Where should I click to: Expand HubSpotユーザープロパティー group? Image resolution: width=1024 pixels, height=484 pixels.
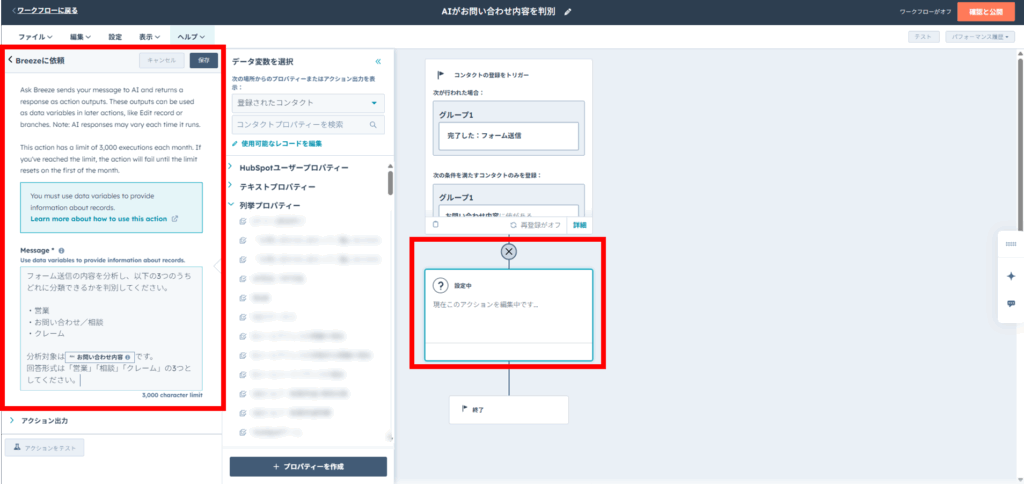click(x=293, y=168)
